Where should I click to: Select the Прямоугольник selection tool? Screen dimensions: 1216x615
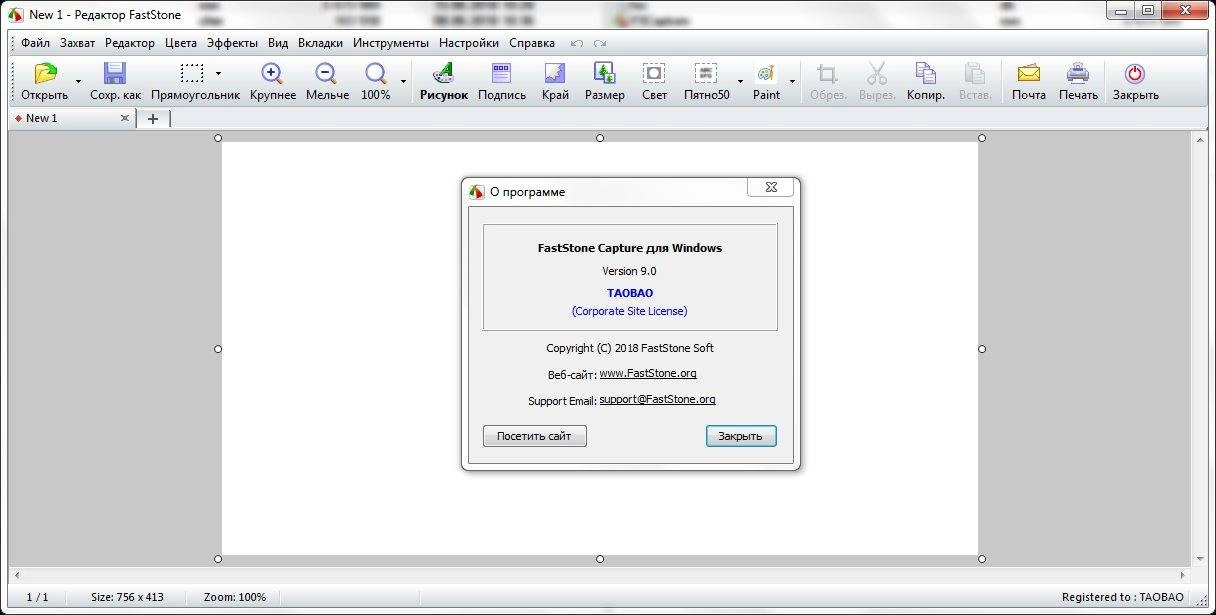tap(191, 74)
